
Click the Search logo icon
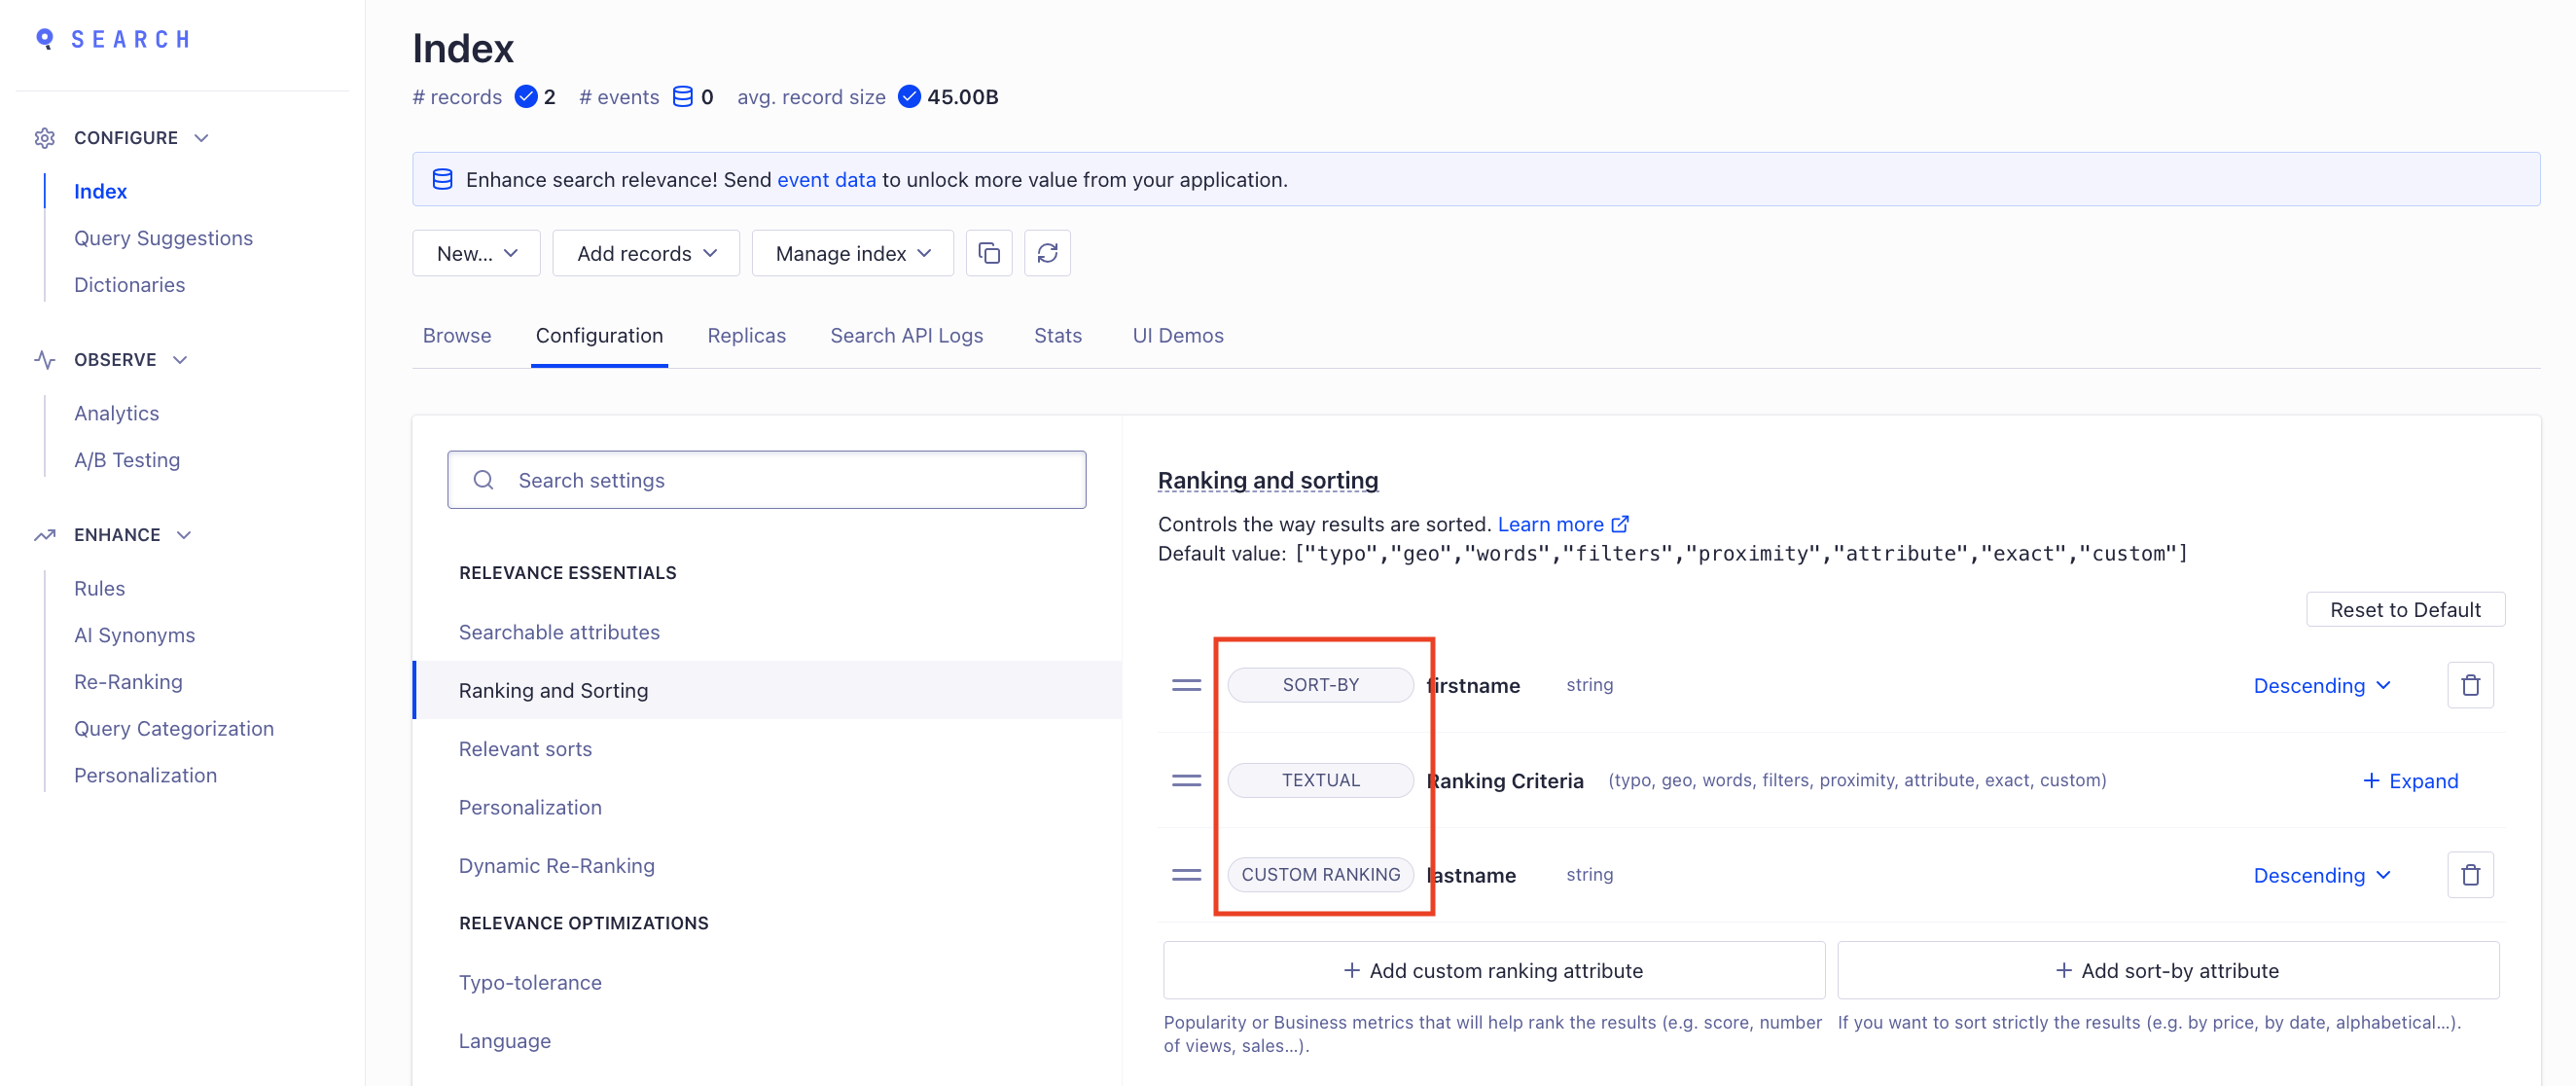click(44, 39)
